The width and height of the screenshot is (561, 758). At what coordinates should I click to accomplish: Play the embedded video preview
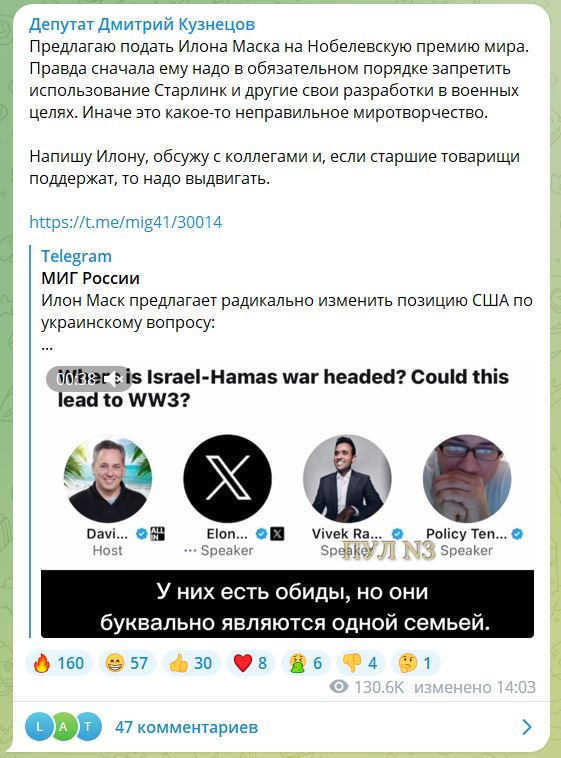(287, 500)
